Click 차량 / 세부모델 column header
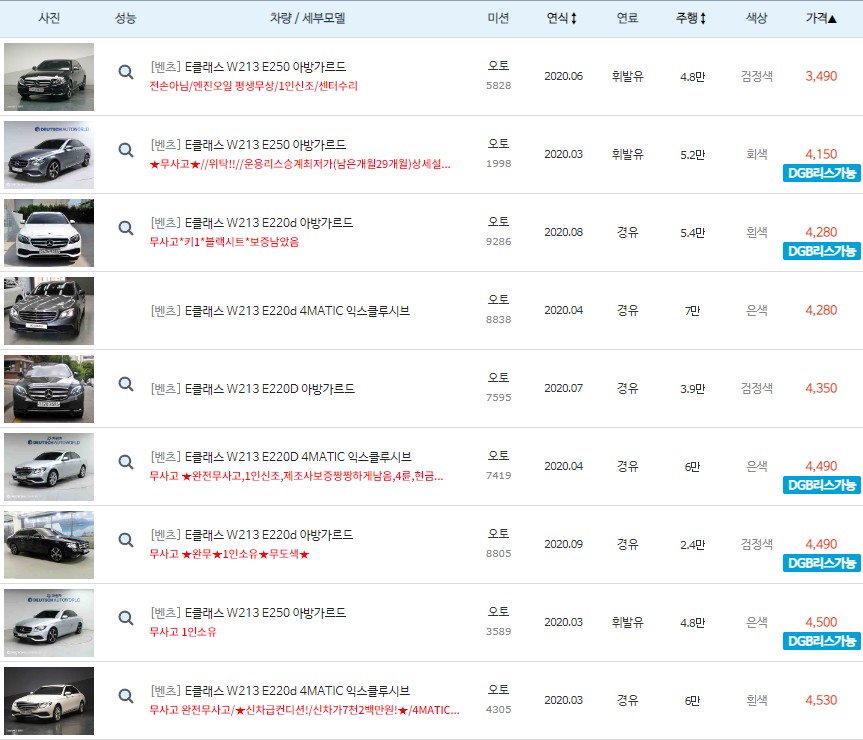Image resolution: width=863 pixels, height=740 pixels. 308,18
